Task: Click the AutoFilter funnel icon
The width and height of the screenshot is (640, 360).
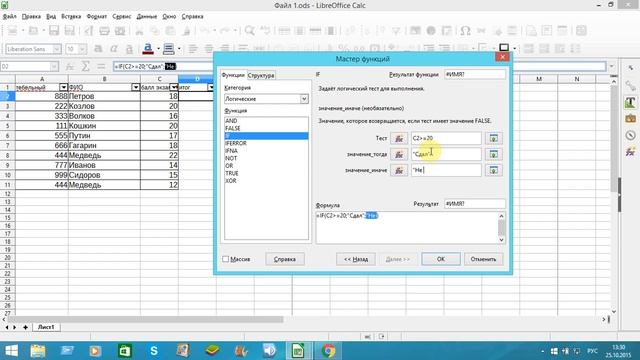Action: click(396, 31)
